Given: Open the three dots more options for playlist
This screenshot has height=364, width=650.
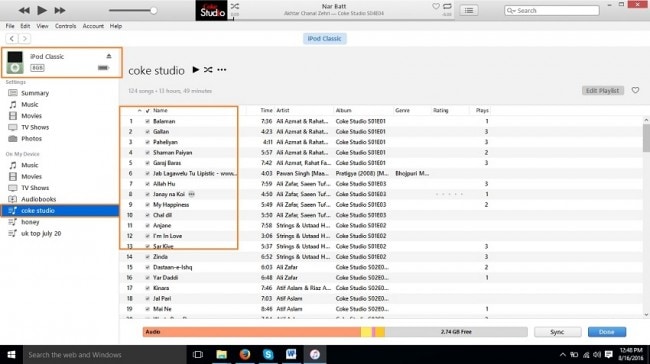Looking at the screenshot, I should pyautogui.click(x=222, y=70).
